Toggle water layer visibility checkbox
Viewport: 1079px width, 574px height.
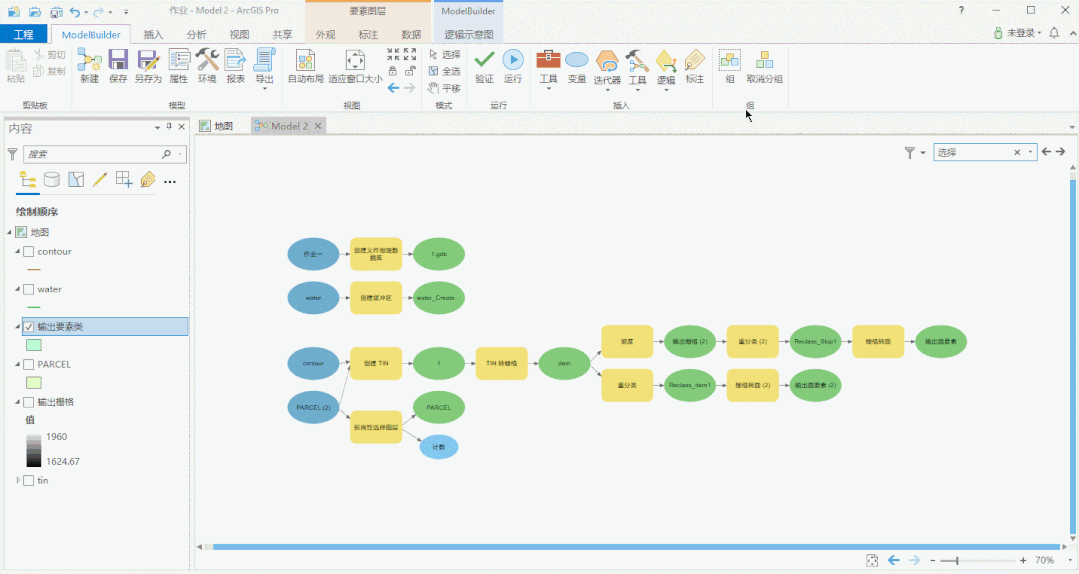[x=29, y=290]
